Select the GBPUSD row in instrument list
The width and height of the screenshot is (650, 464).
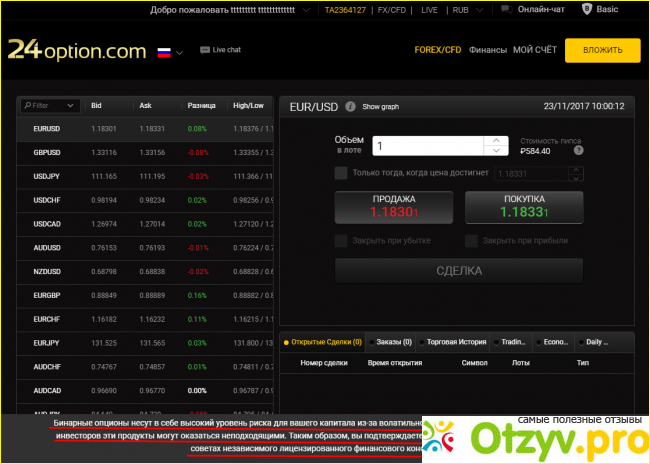tap(47, 152)
